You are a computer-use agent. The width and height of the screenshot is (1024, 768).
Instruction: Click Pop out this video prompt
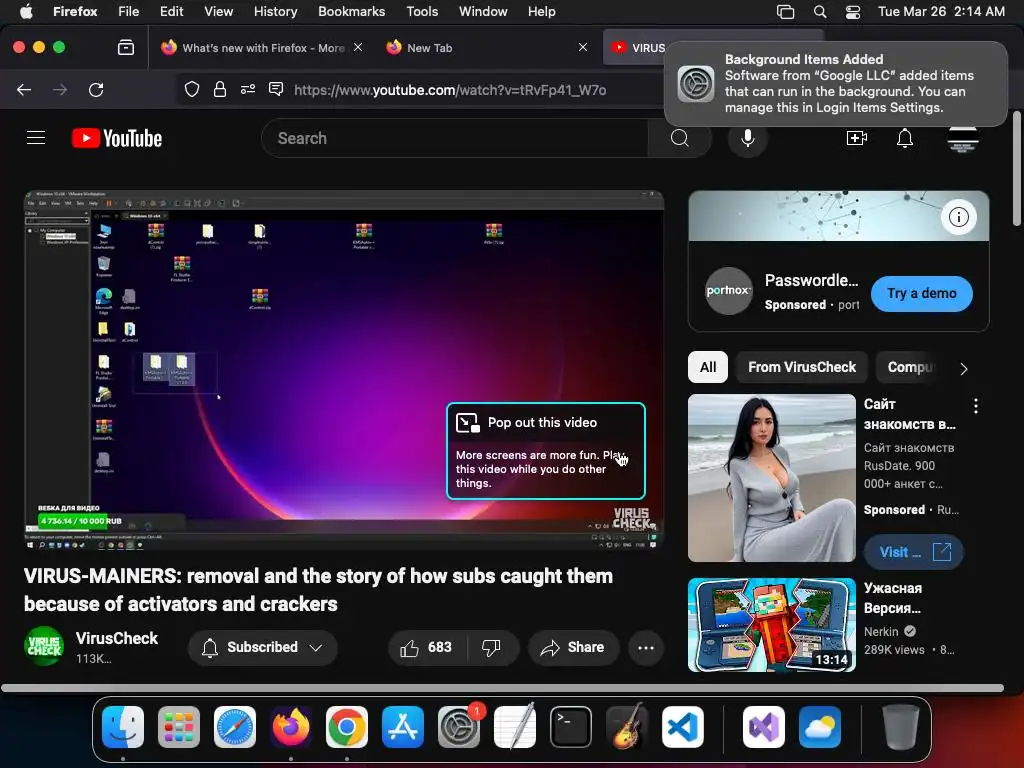(x=545, y=451)
